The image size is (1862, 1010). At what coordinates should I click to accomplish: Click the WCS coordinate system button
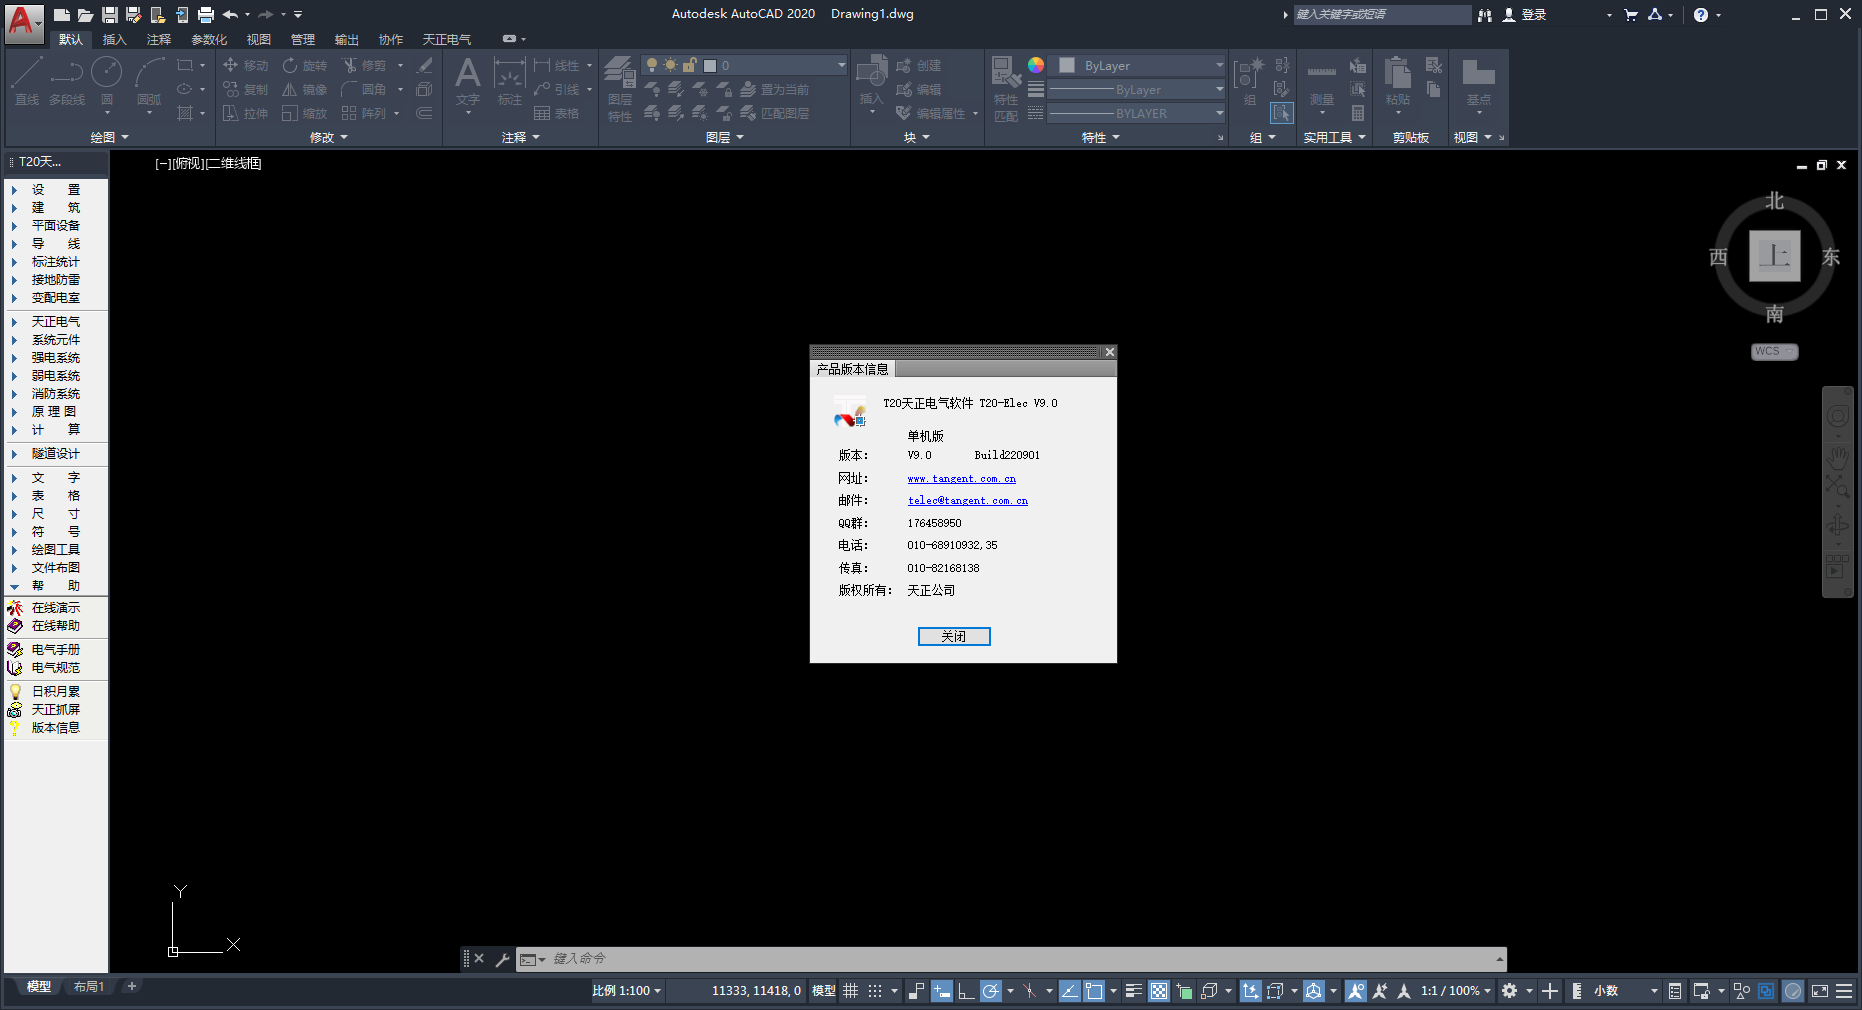(x=1774, y=351)
